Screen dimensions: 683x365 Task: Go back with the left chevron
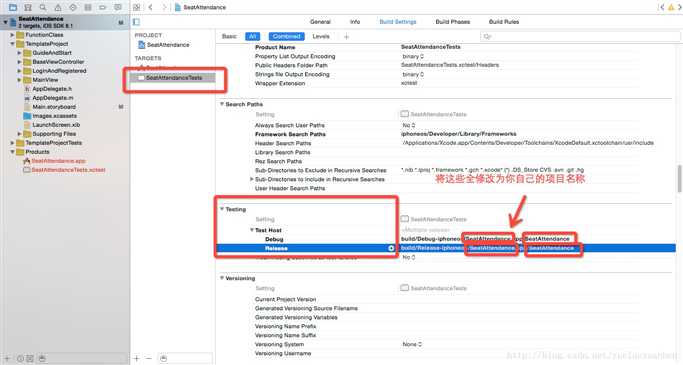[x=150, y=7]
